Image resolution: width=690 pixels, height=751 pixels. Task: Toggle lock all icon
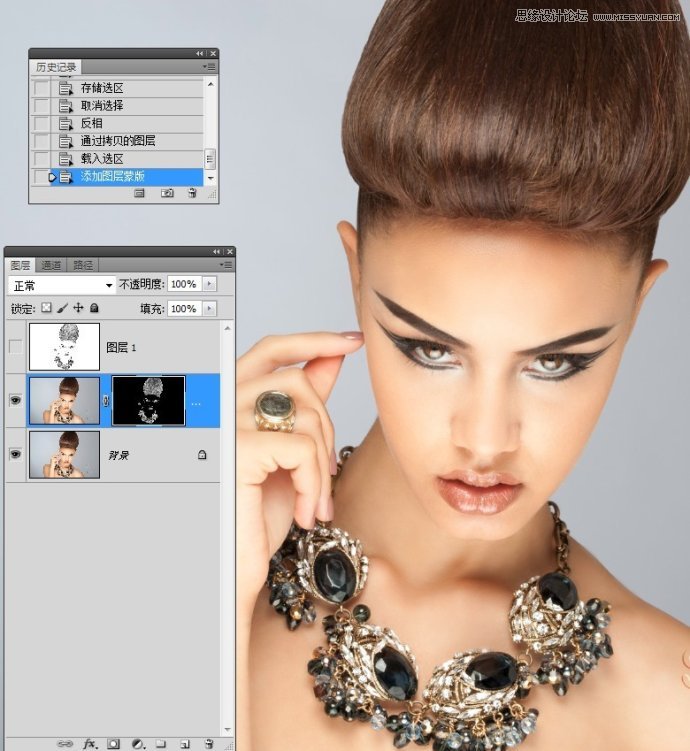94,307
